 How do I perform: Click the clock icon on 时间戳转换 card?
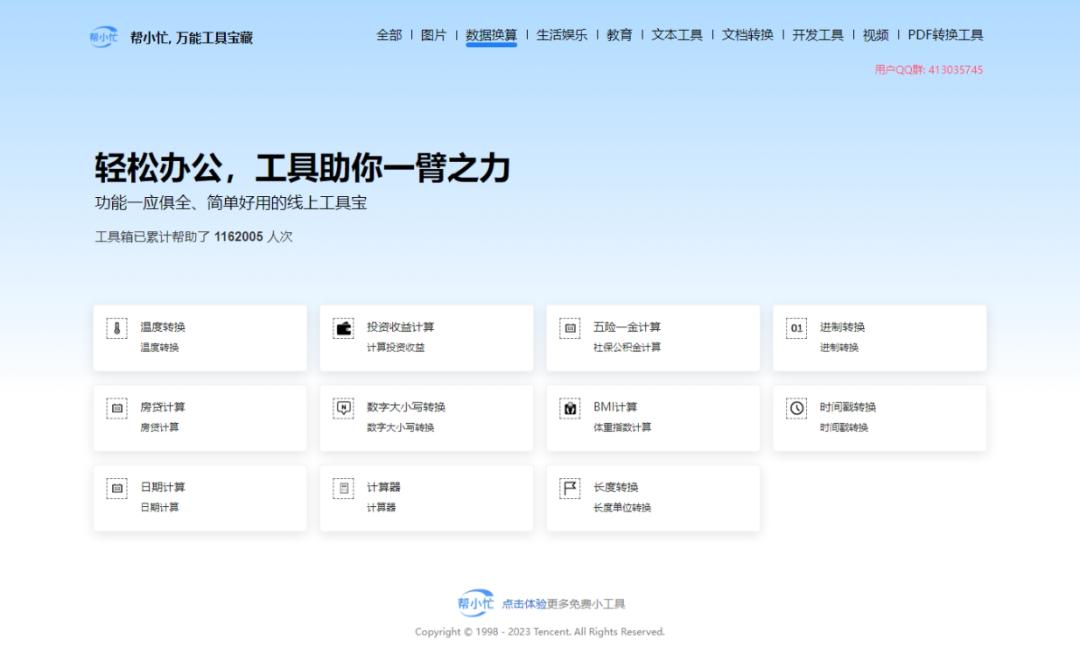[x=797, y=407]
